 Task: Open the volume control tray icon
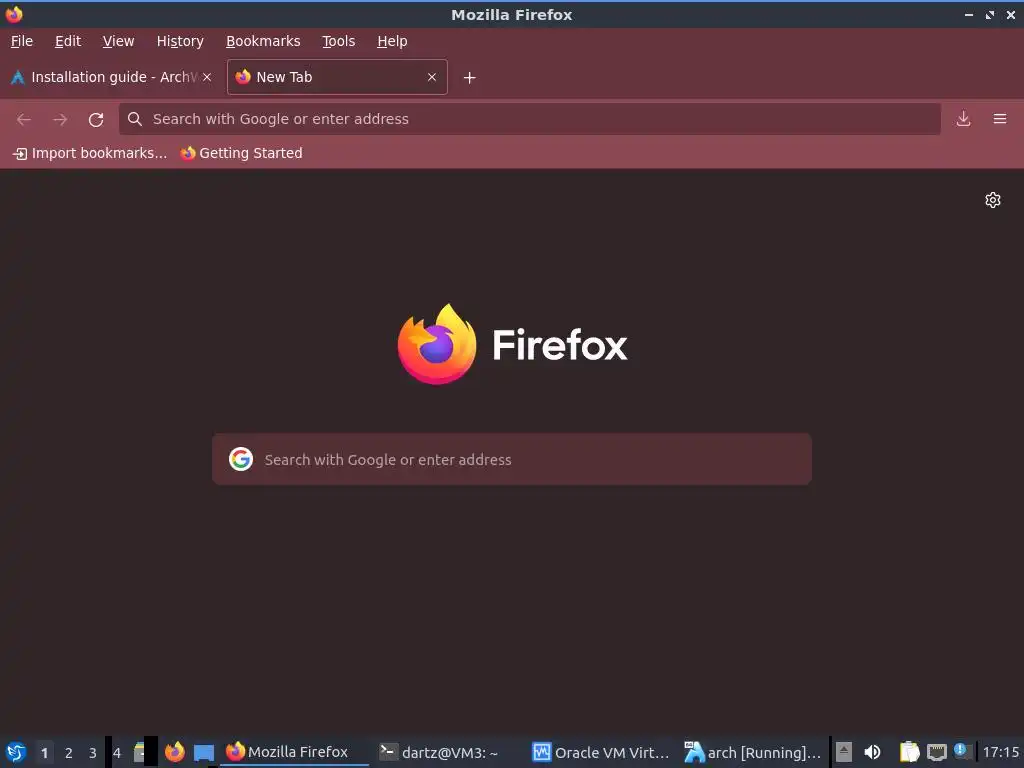[x=872, y=752]
